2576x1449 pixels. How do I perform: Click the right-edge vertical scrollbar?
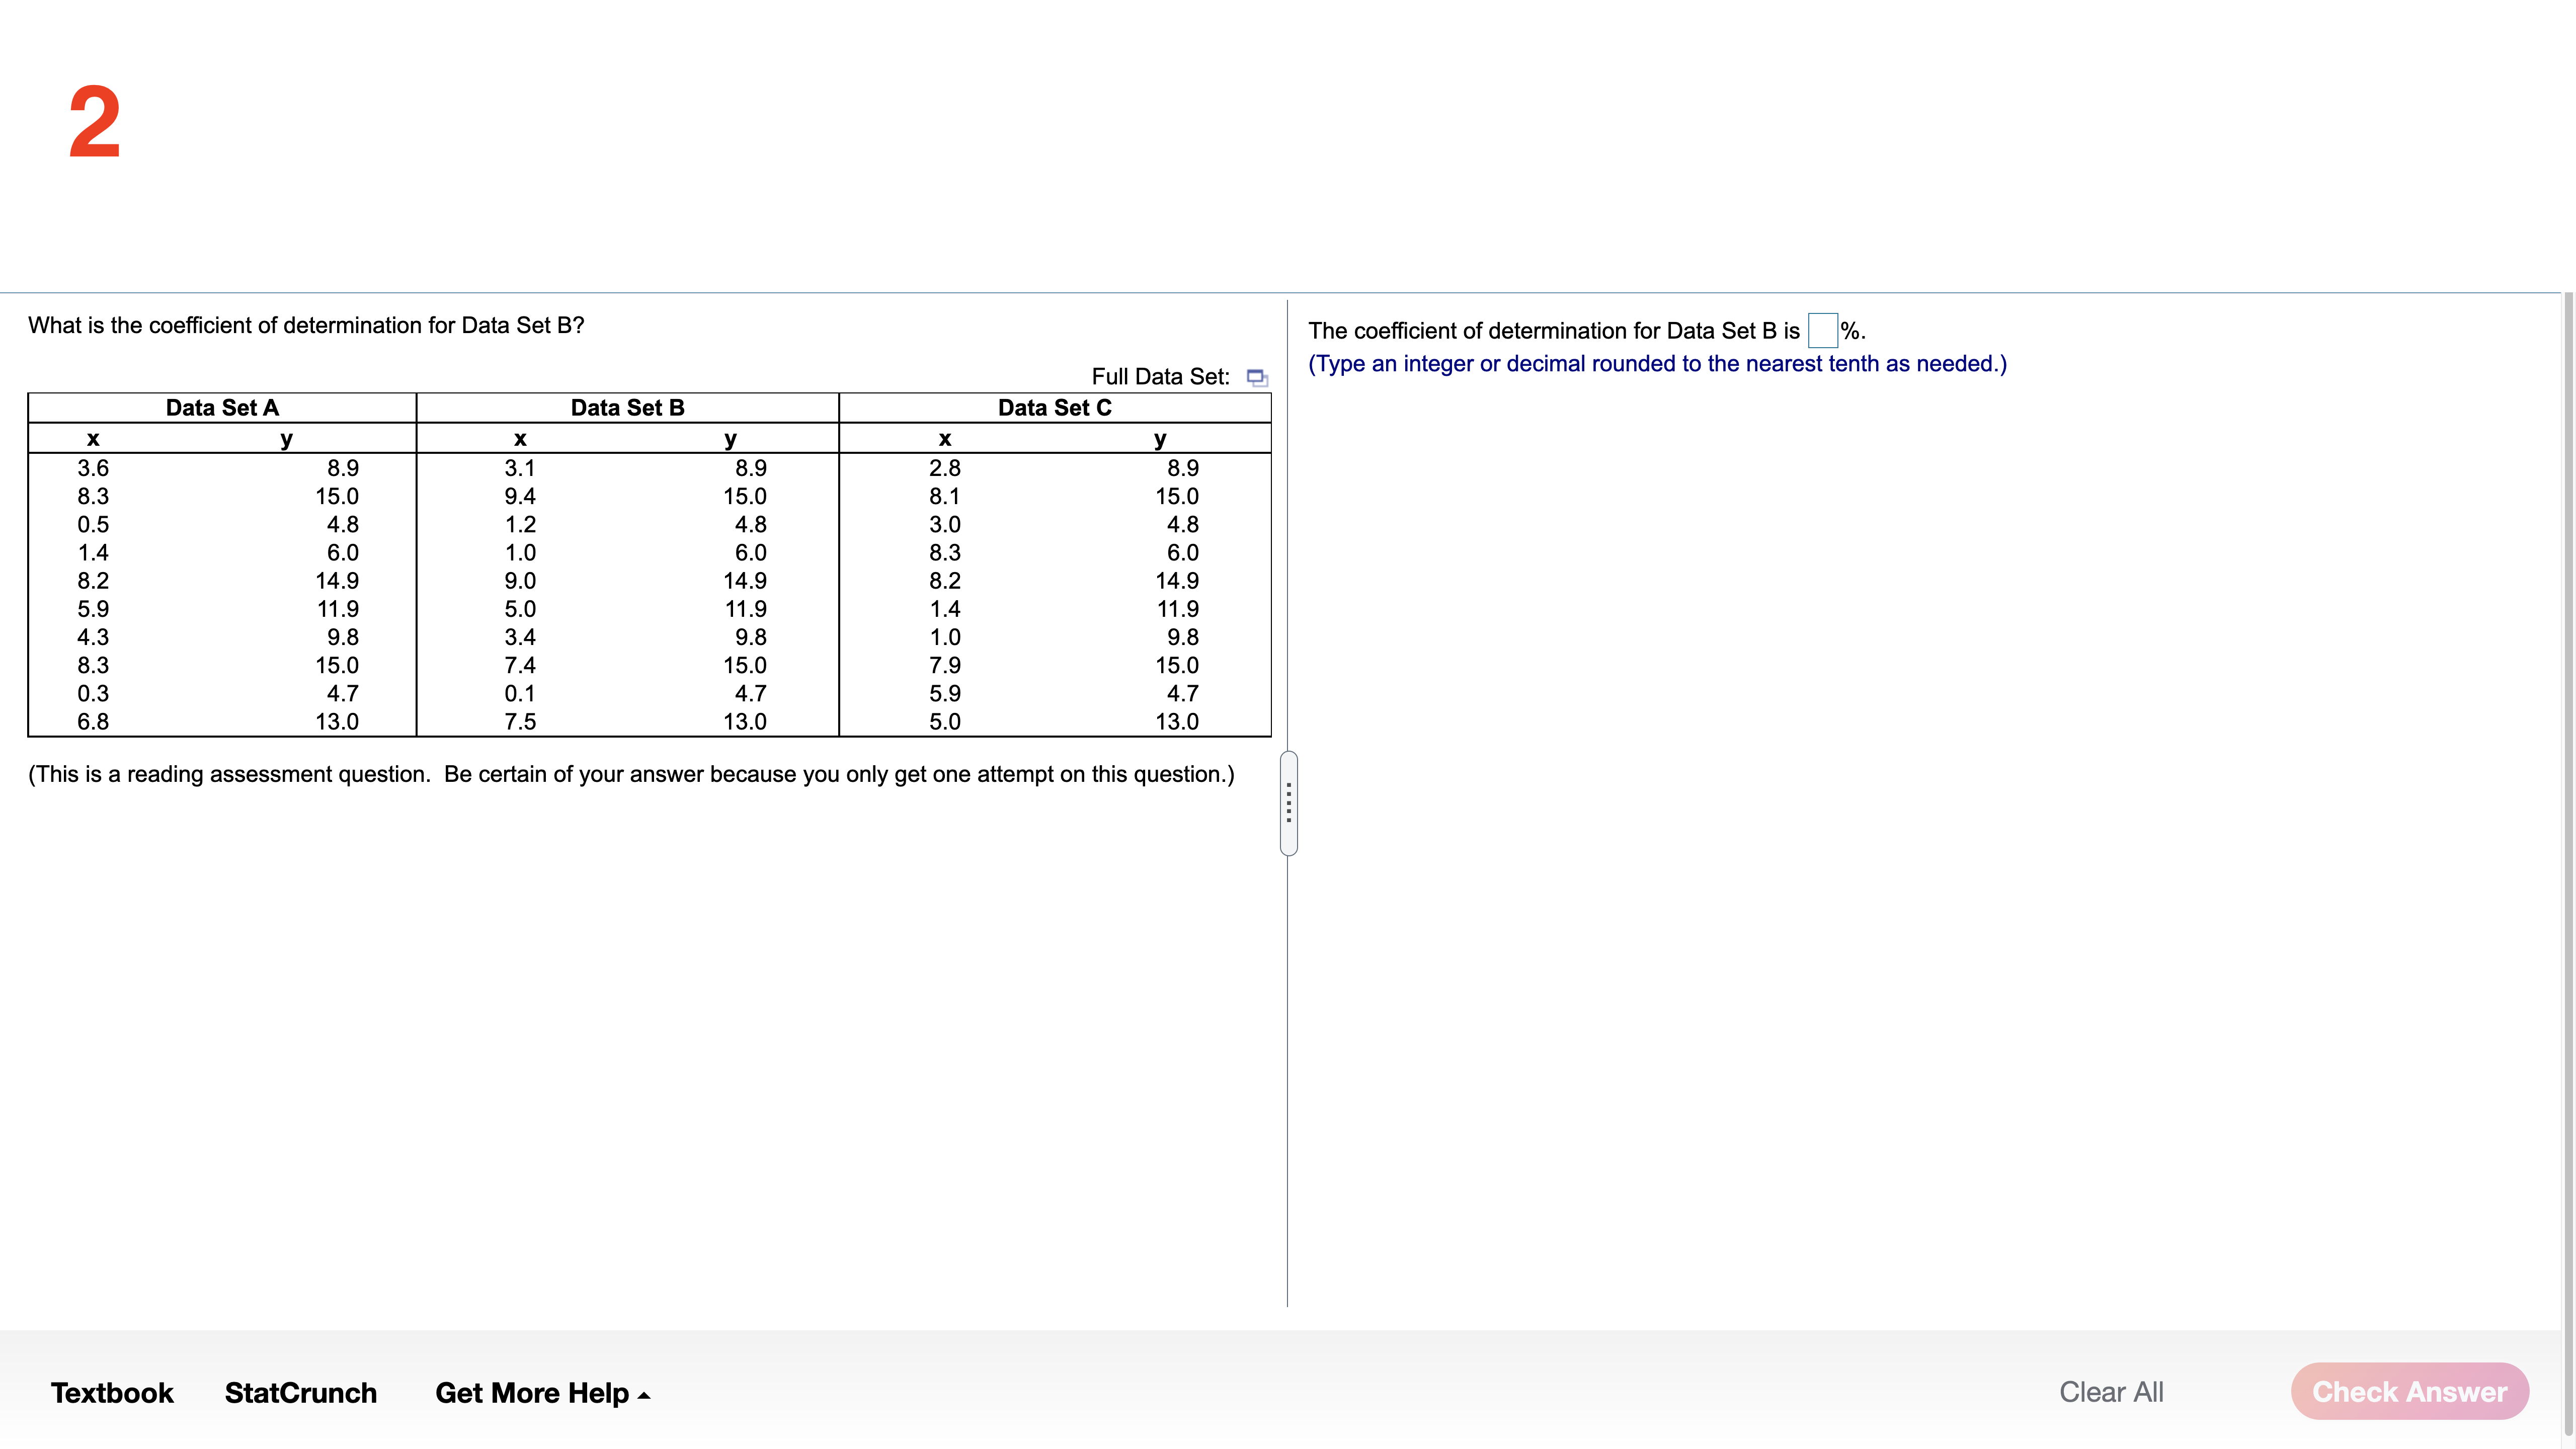point(2568,700)
